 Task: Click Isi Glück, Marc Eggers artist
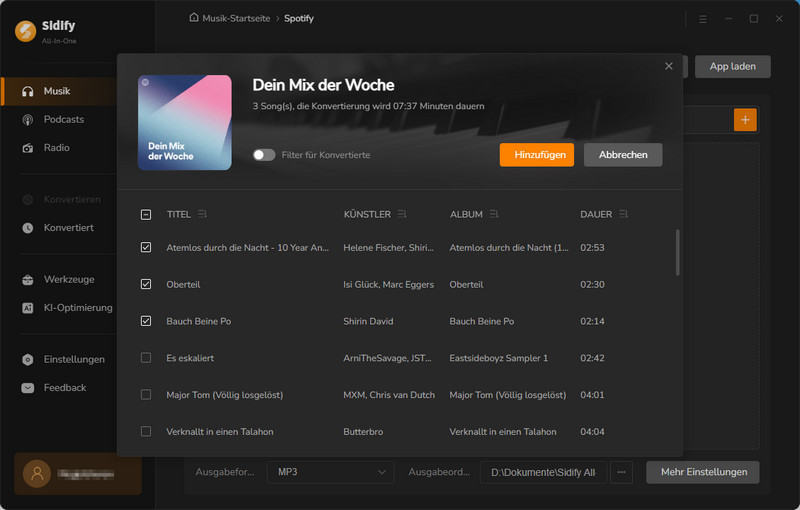coord(388,285)
